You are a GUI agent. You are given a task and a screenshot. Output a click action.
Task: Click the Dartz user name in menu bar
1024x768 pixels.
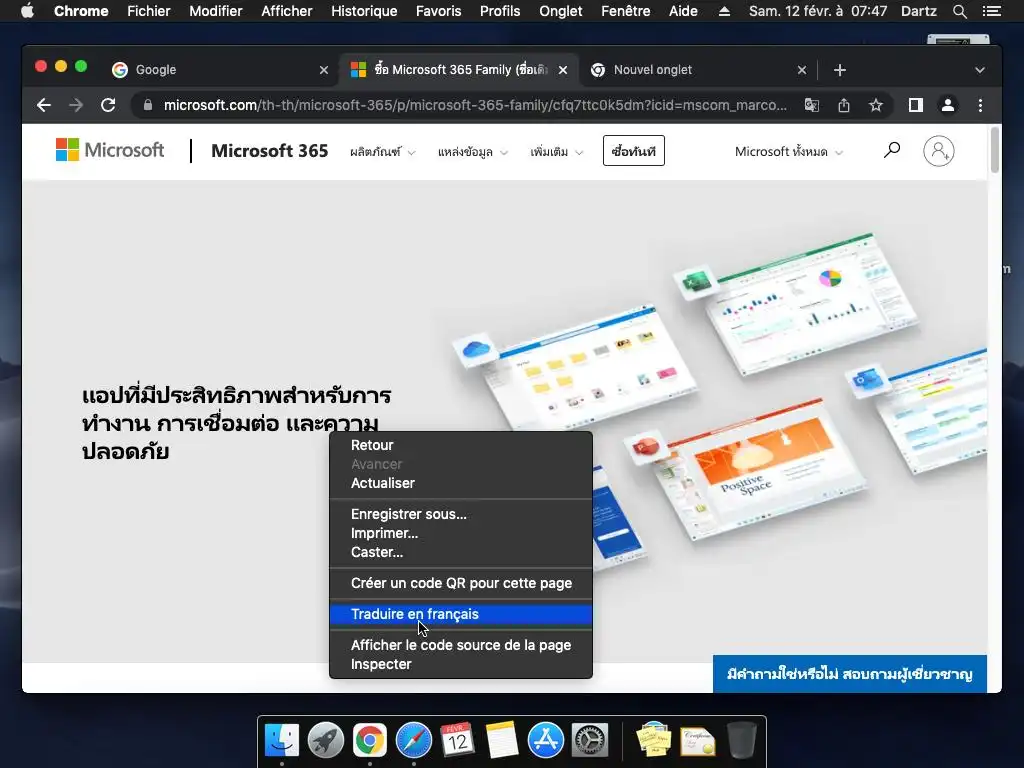pos(918,11)
